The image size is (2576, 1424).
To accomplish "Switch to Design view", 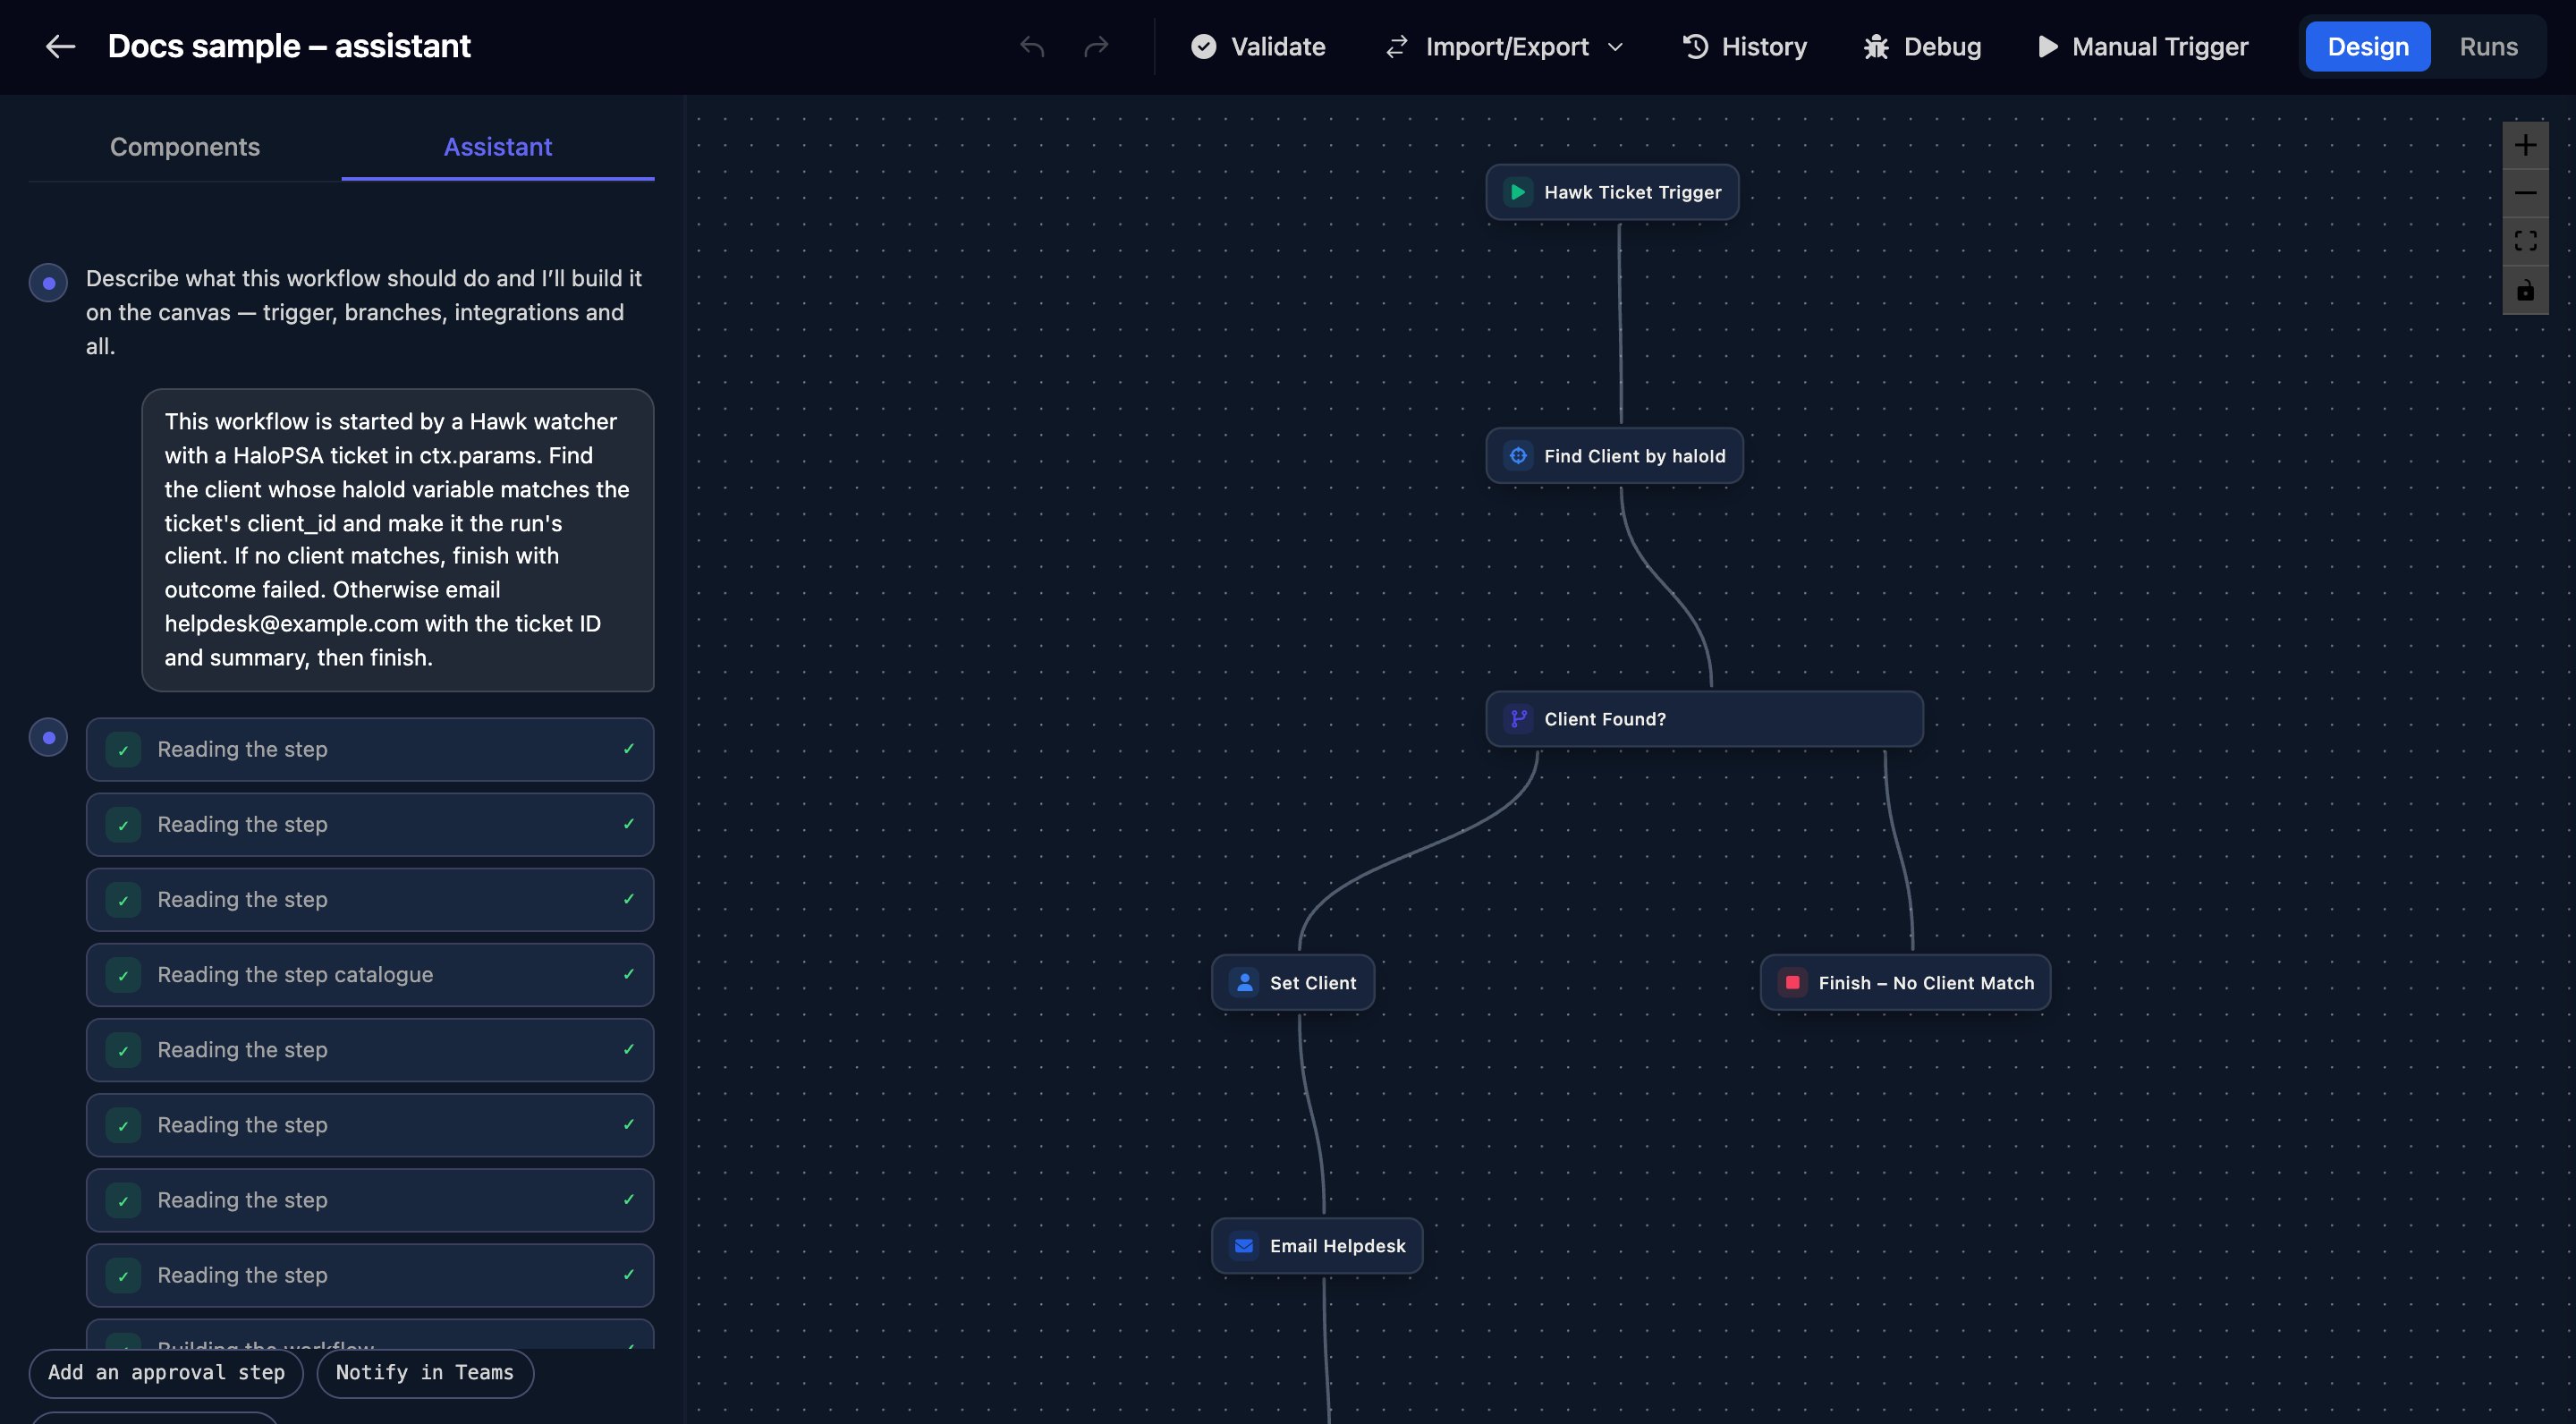I will (2367, 46).
